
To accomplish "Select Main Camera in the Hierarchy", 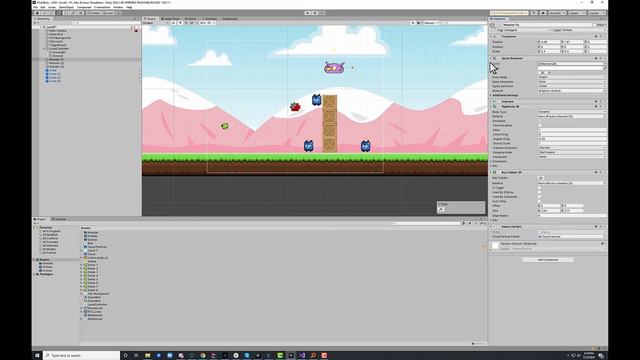I will [58, 31].
